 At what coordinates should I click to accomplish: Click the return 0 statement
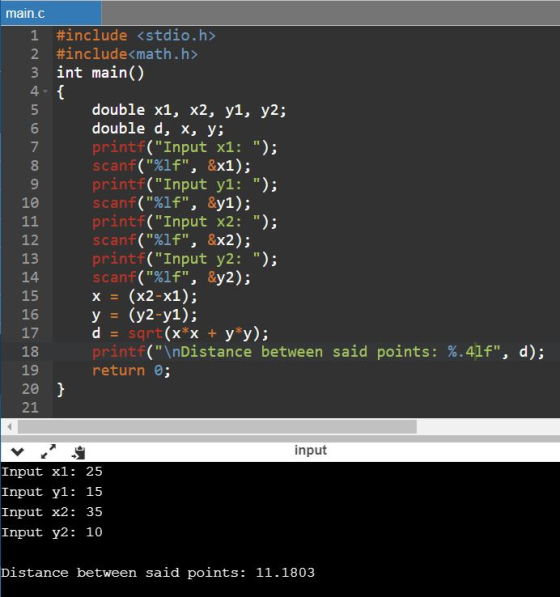(x=131, y=371)
